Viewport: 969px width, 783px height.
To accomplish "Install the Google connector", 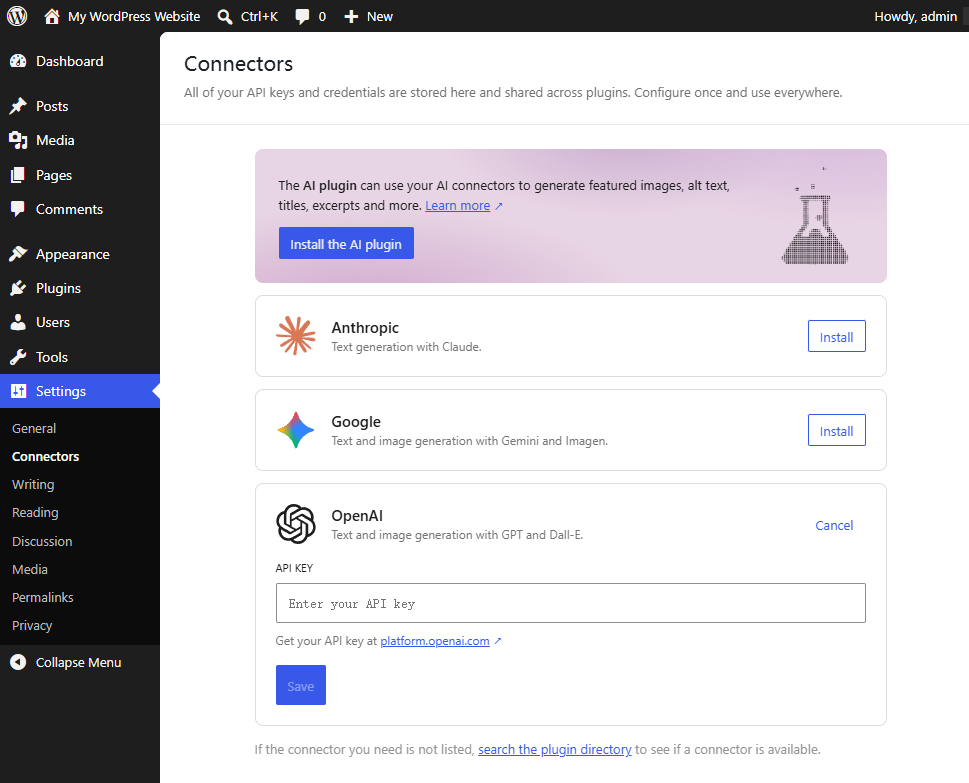I will [x=836, y=430].
